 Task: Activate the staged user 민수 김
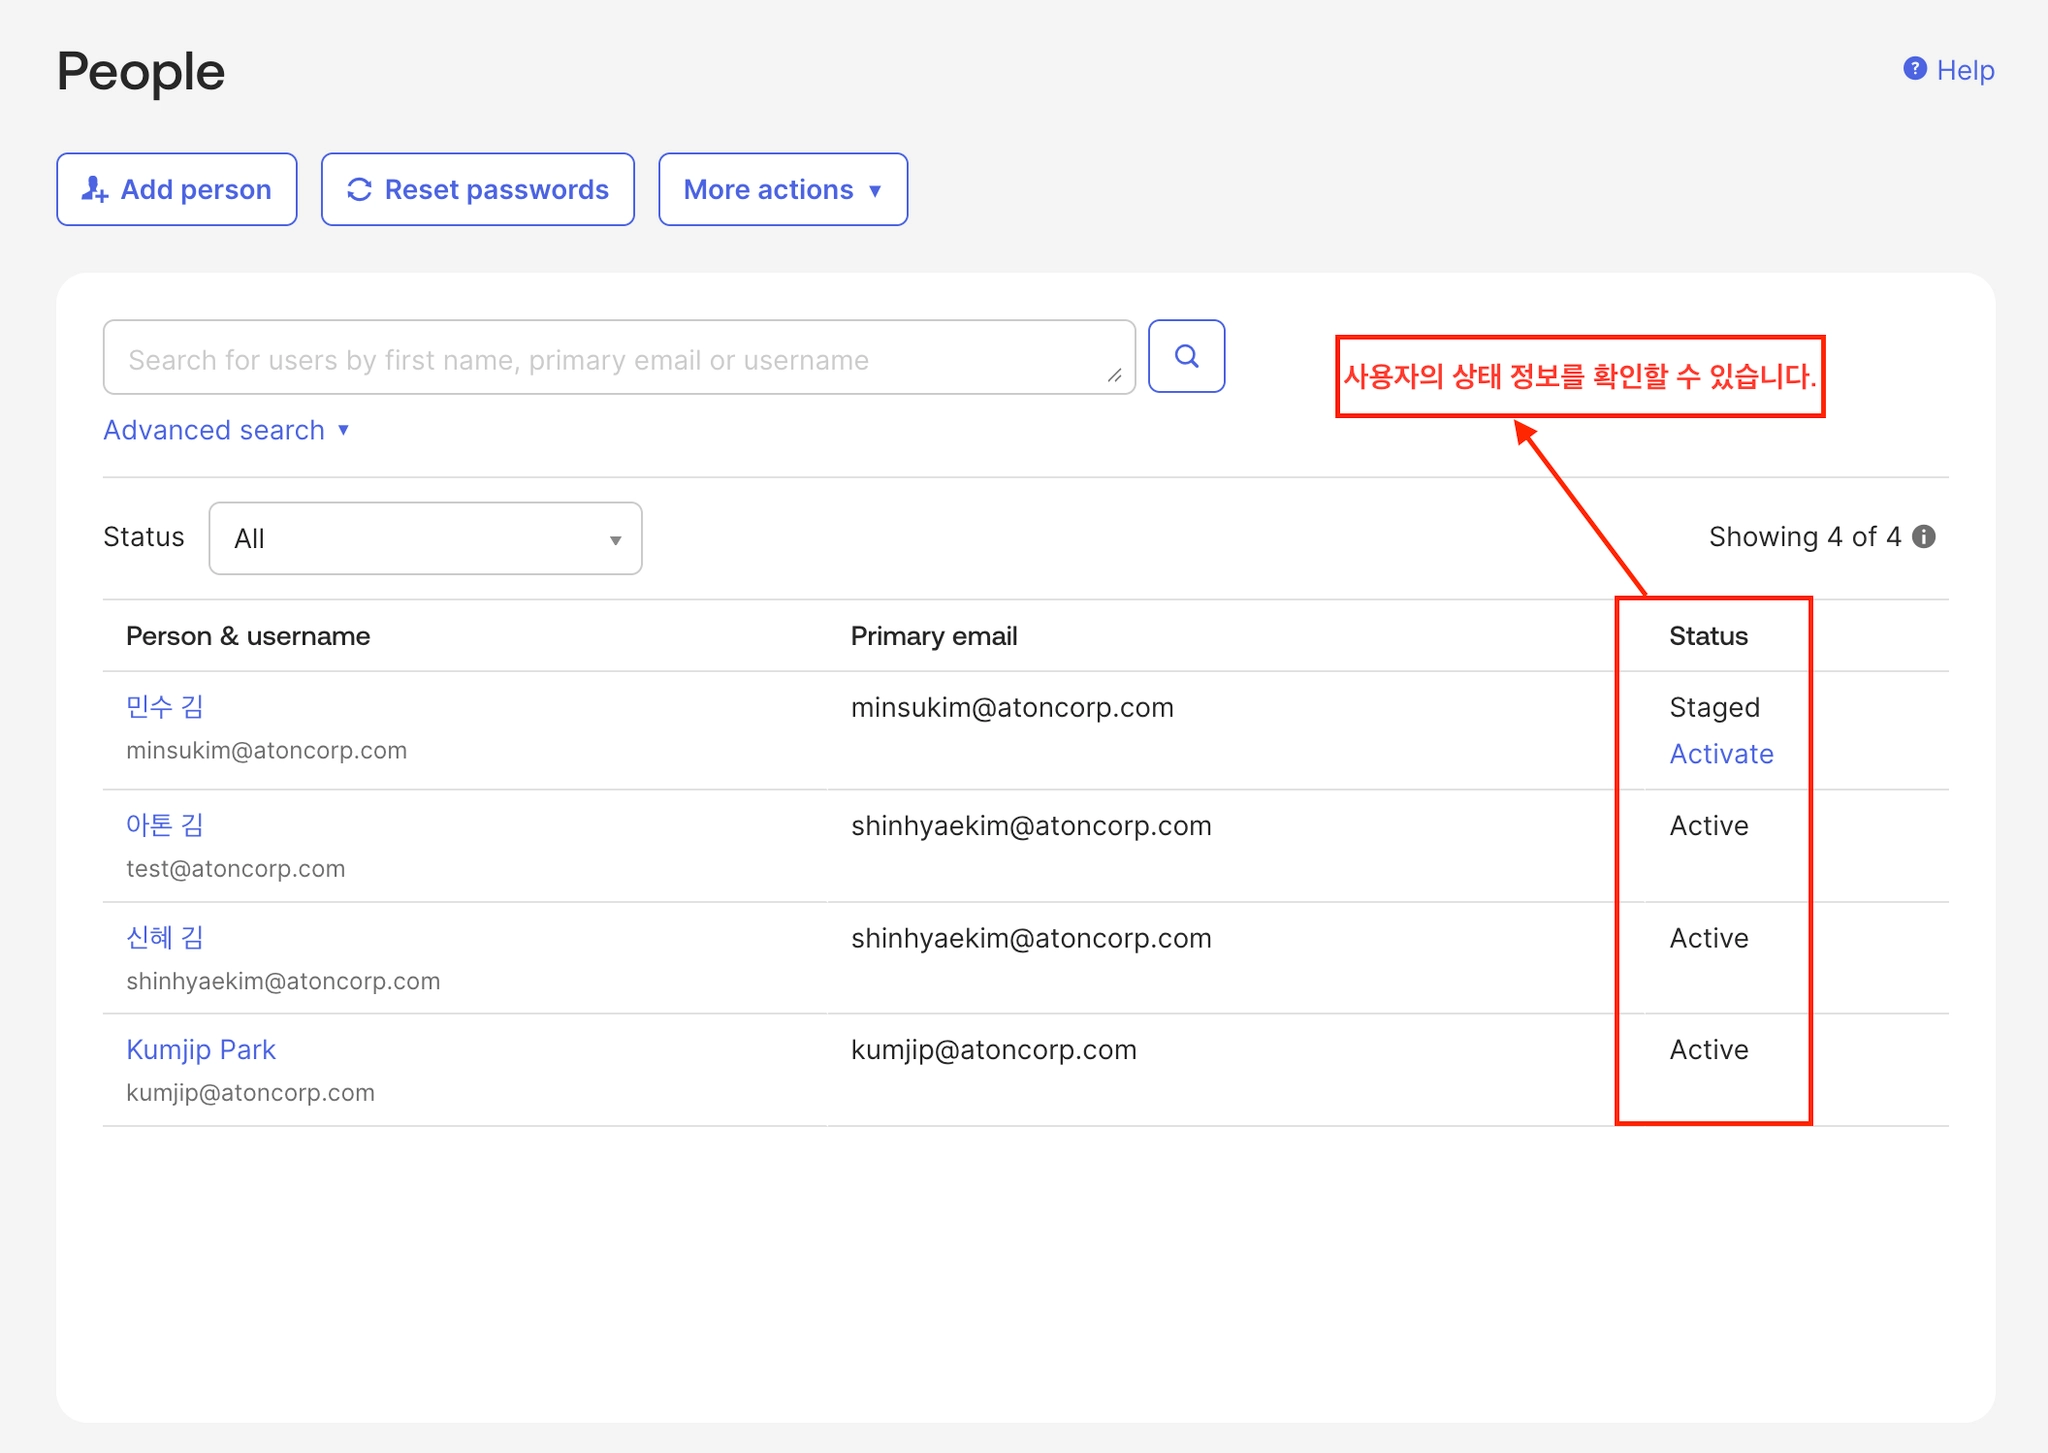(1720, 754)
